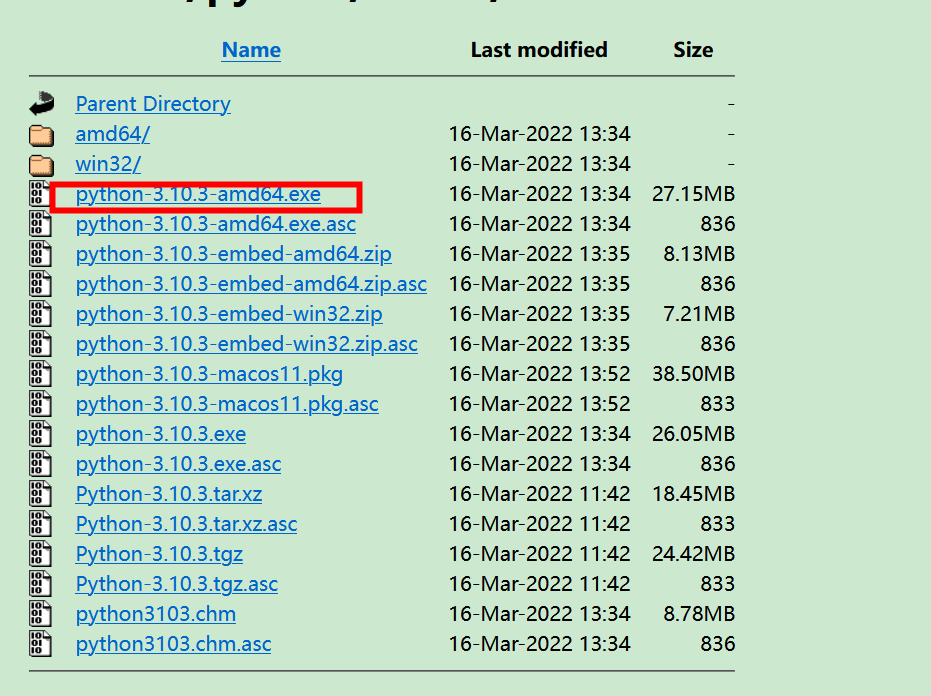
Task: Open python-3.10.3-embed-amd64.zip.asc link
Action: coord(251,284)
